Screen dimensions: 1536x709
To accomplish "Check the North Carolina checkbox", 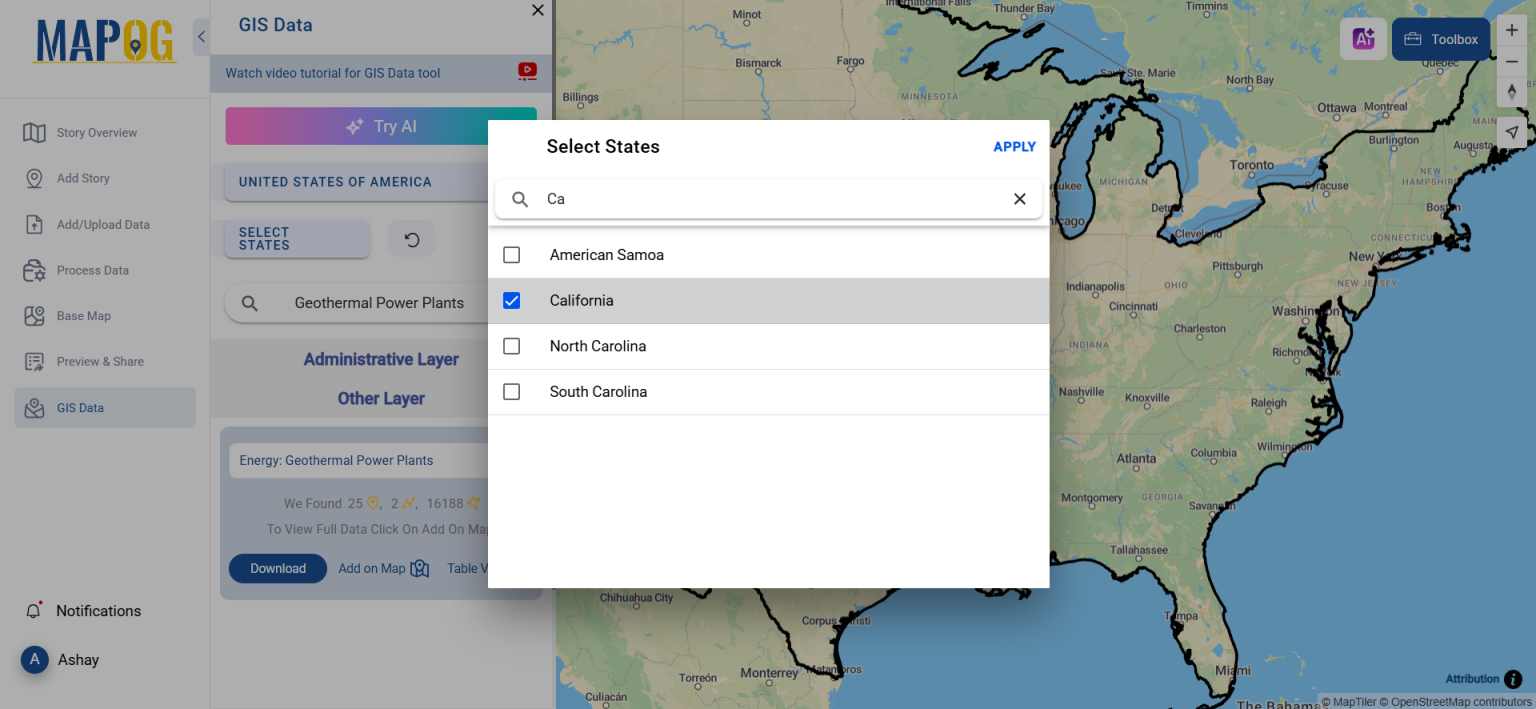I will (511, 346).
